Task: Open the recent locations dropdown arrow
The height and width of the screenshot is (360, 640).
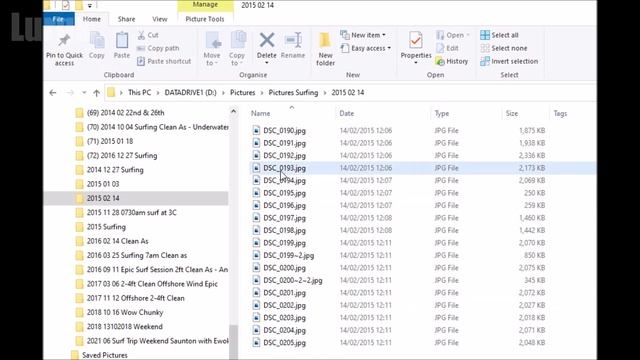Action: [84, 93]
